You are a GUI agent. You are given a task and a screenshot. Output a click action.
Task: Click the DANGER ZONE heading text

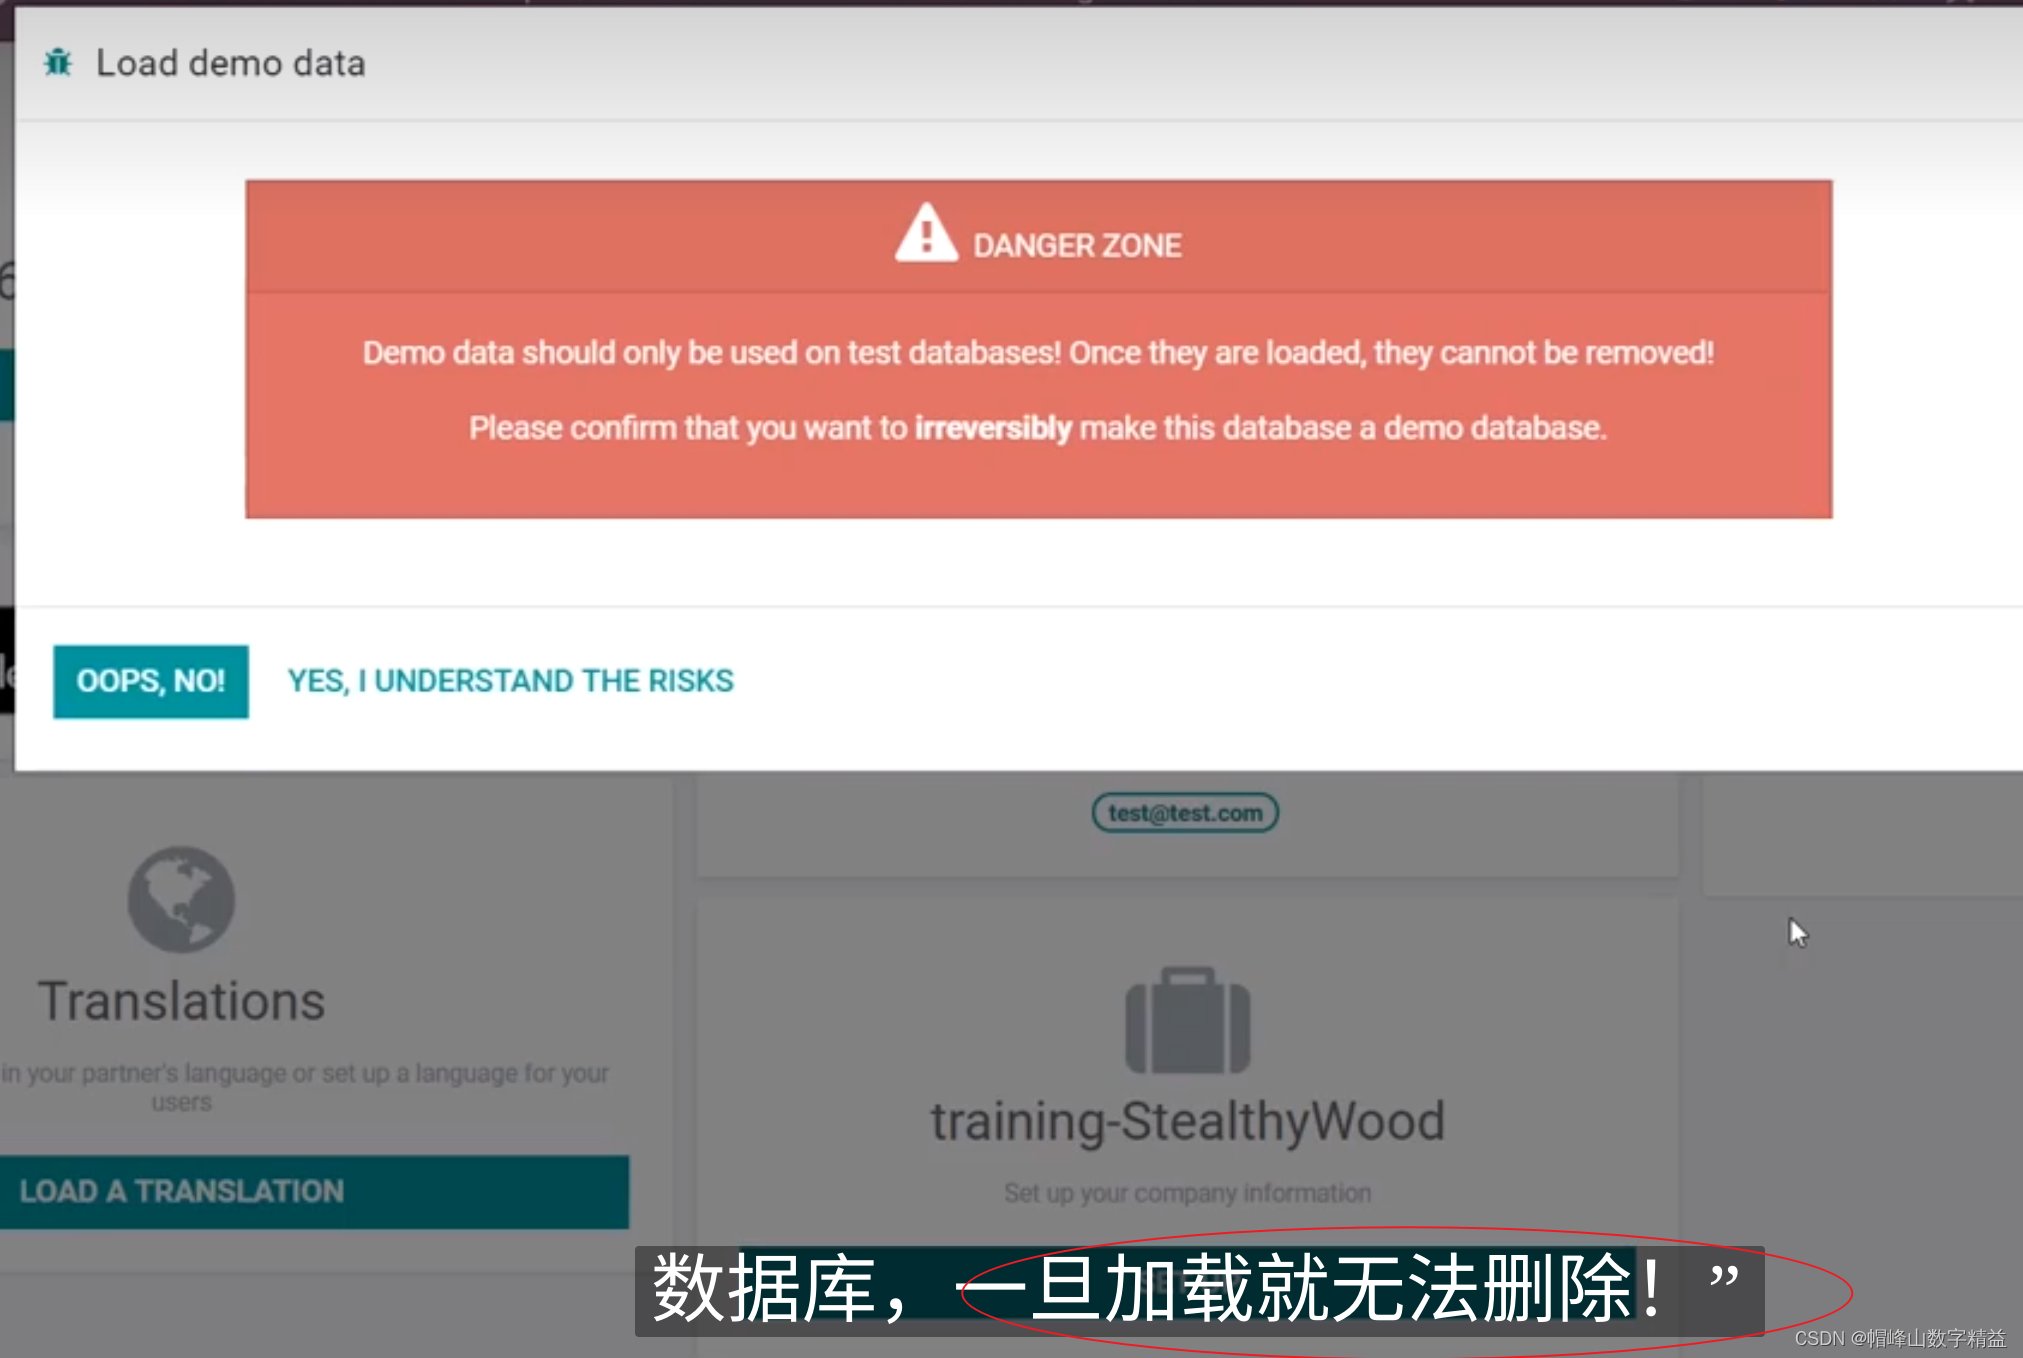click(x=1077, y=246)
